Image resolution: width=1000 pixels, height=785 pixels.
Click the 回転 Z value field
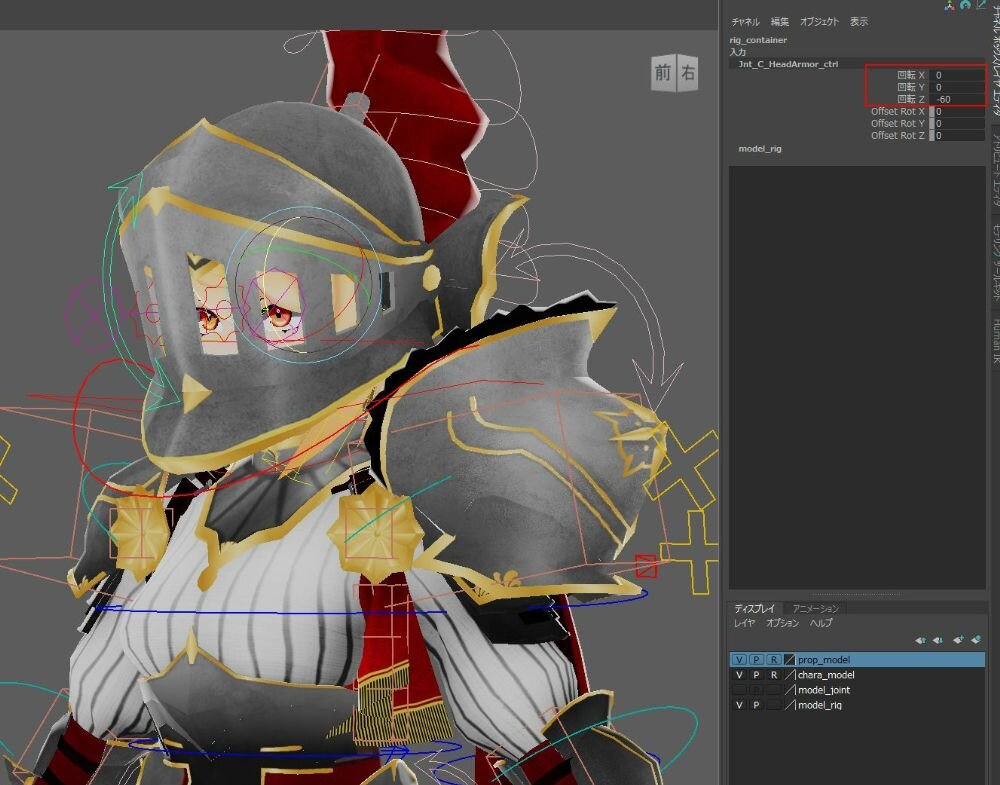[958, 99]
